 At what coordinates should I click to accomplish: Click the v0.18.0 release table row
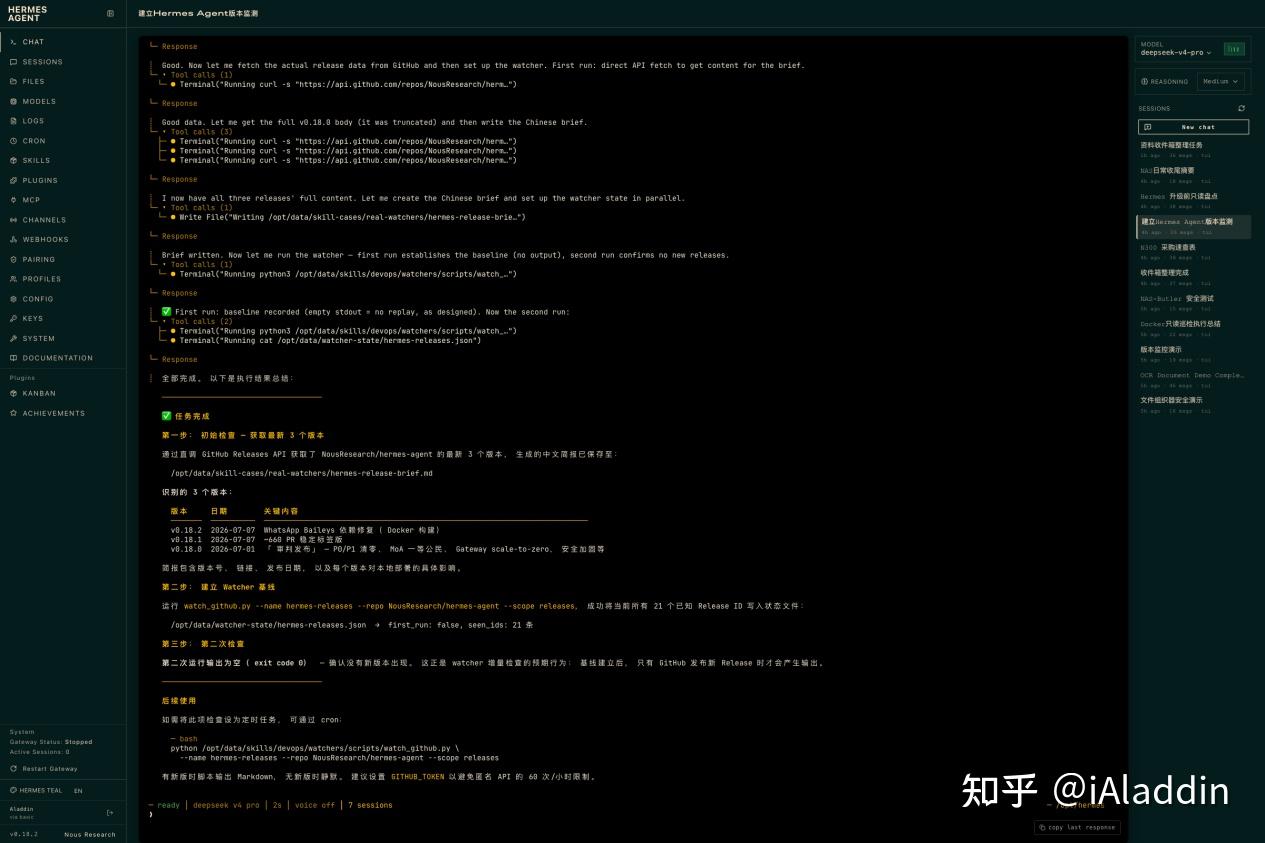click(387, 549)
